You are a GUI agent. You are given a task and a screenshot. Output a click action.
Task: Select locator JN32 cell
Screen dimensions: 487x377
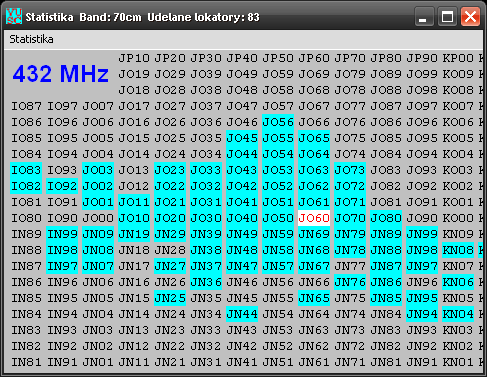pos(206,346)
